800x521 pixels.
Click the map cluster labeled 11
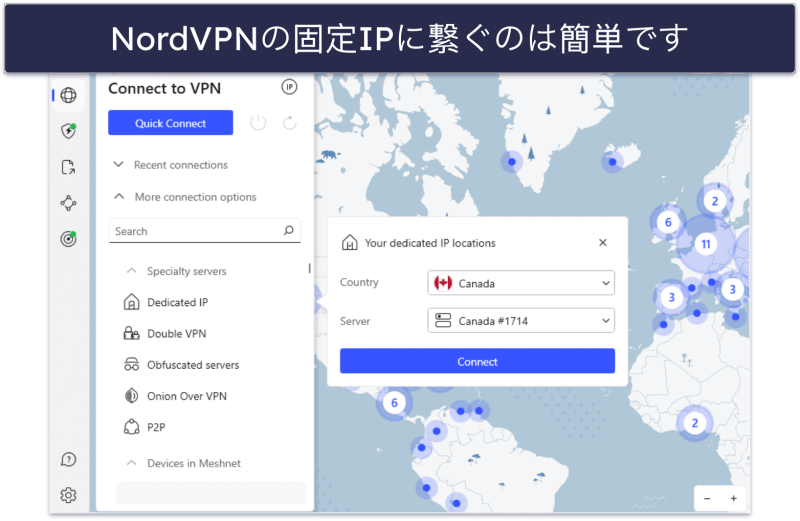coord(706,244)
